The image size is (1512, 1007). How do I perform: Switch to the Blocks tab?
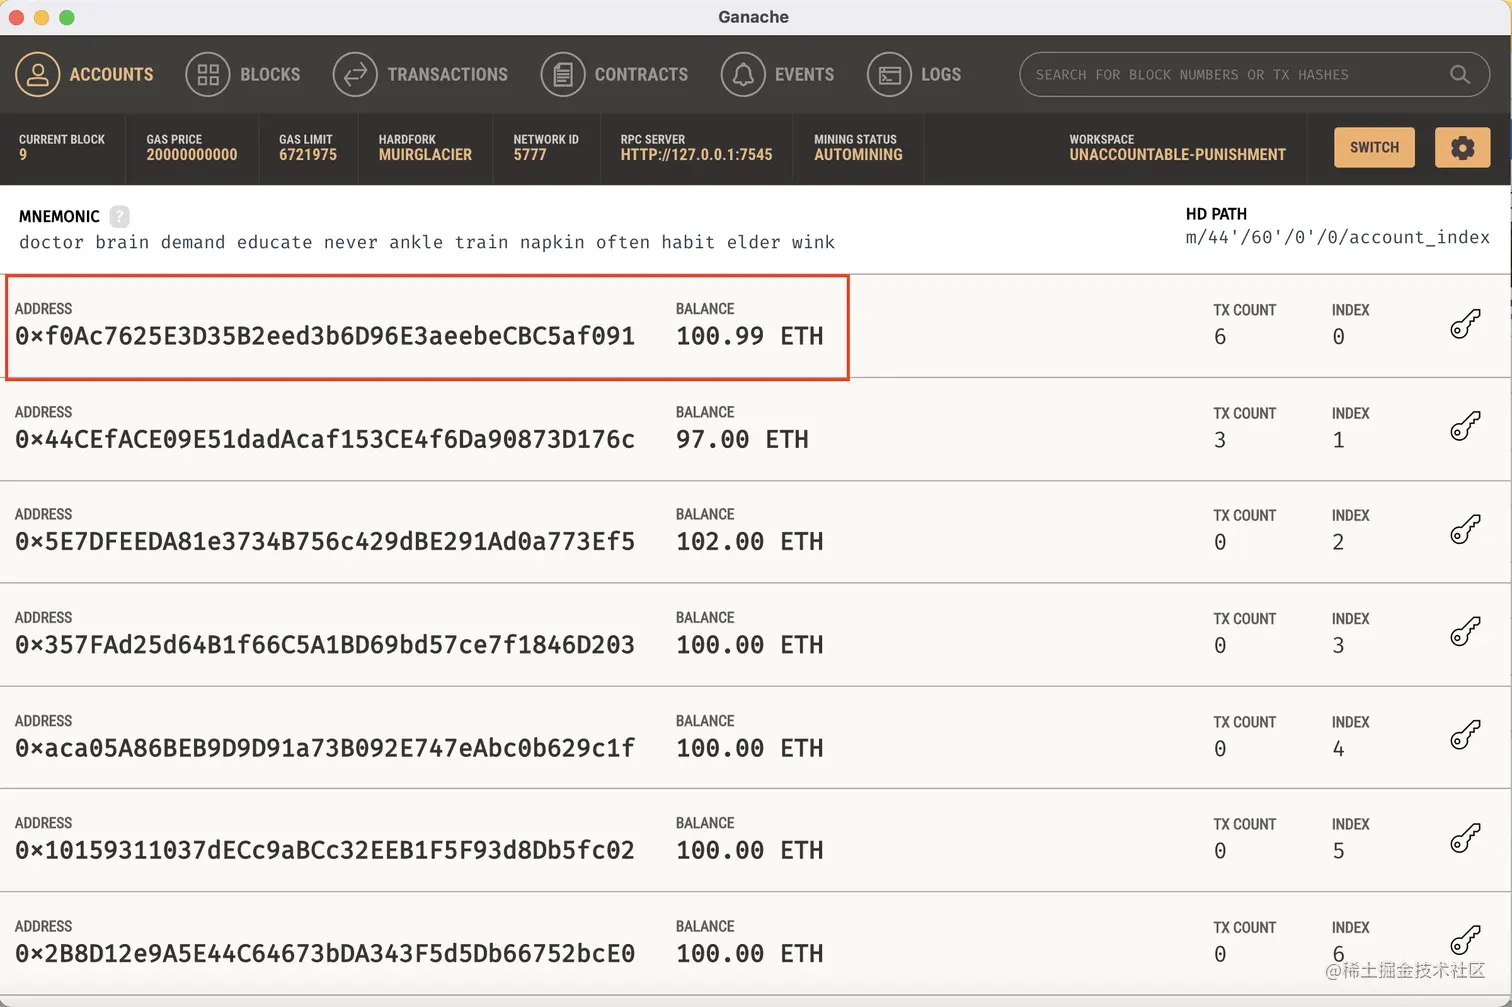[243, 75]
